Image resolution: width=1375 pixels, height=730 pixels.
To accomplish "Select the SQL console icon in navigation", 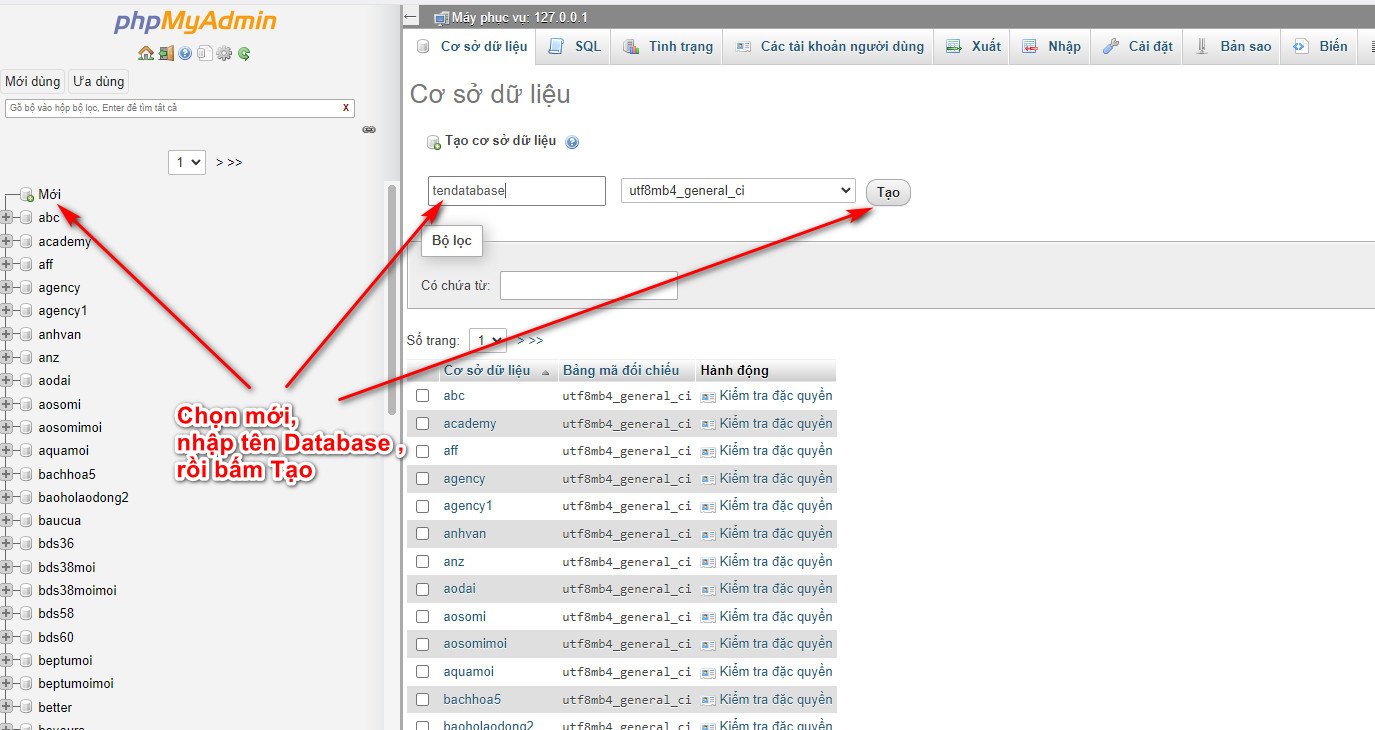I will [204, 52].
